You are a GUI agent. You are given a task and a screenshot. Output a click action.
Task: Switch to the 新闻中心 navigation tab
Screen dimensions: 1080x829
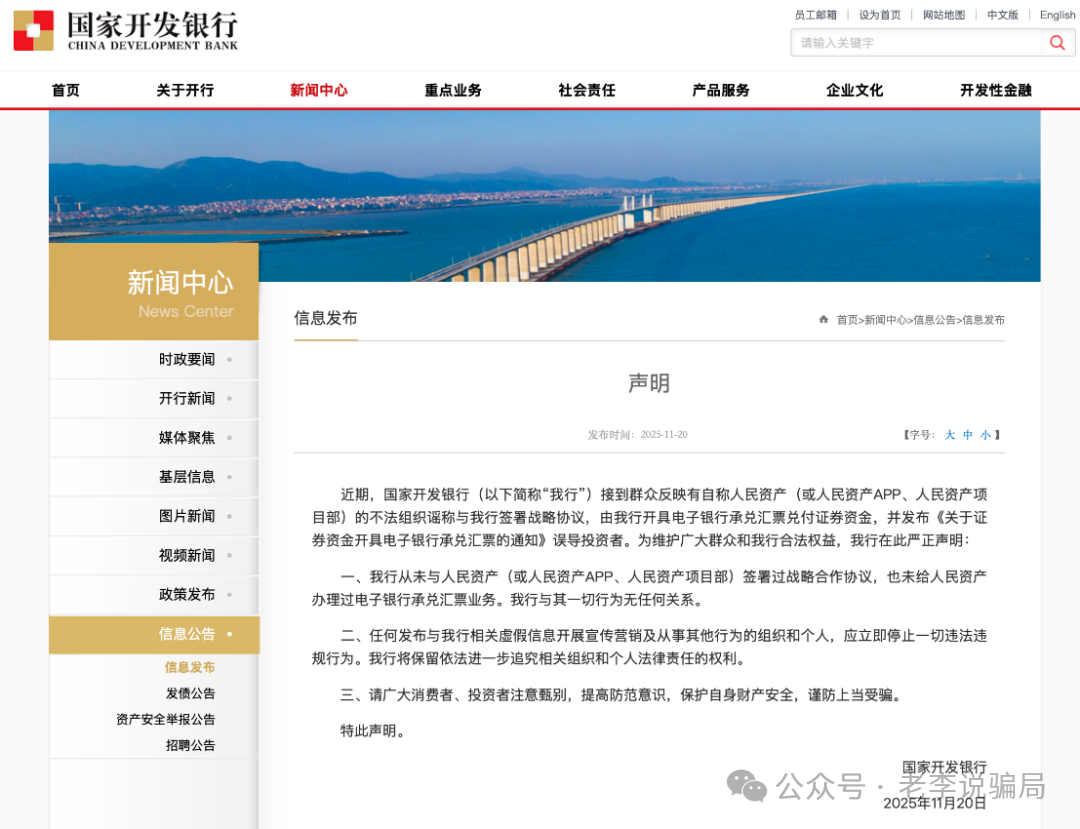point(318,89)
